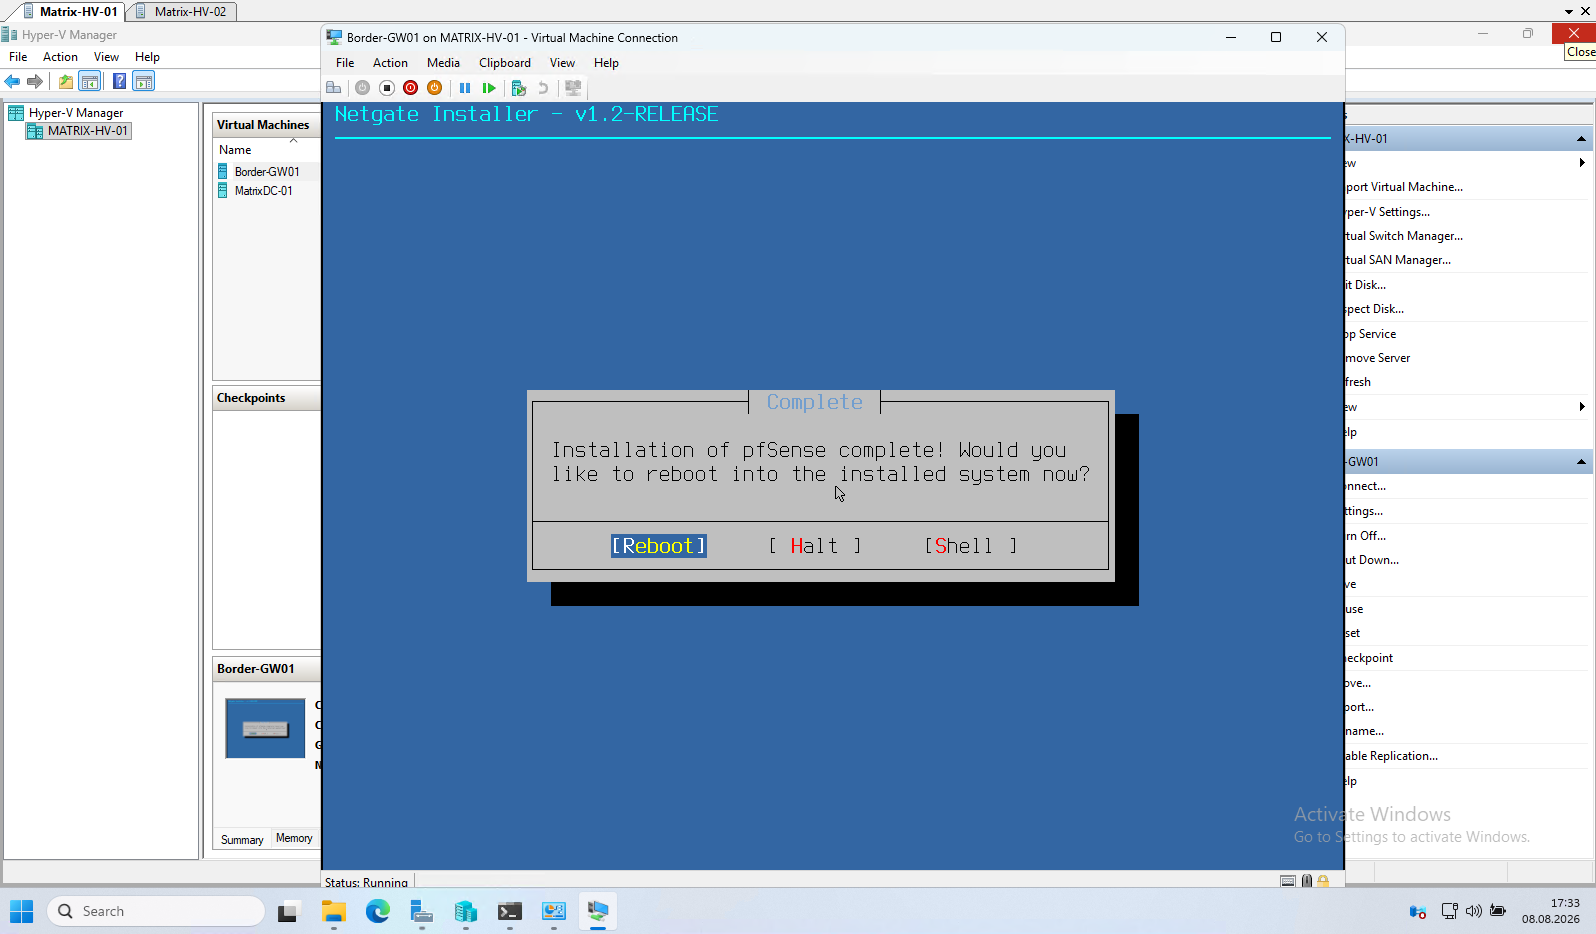Open Virtual Switch Manager action

[1404, 236]
